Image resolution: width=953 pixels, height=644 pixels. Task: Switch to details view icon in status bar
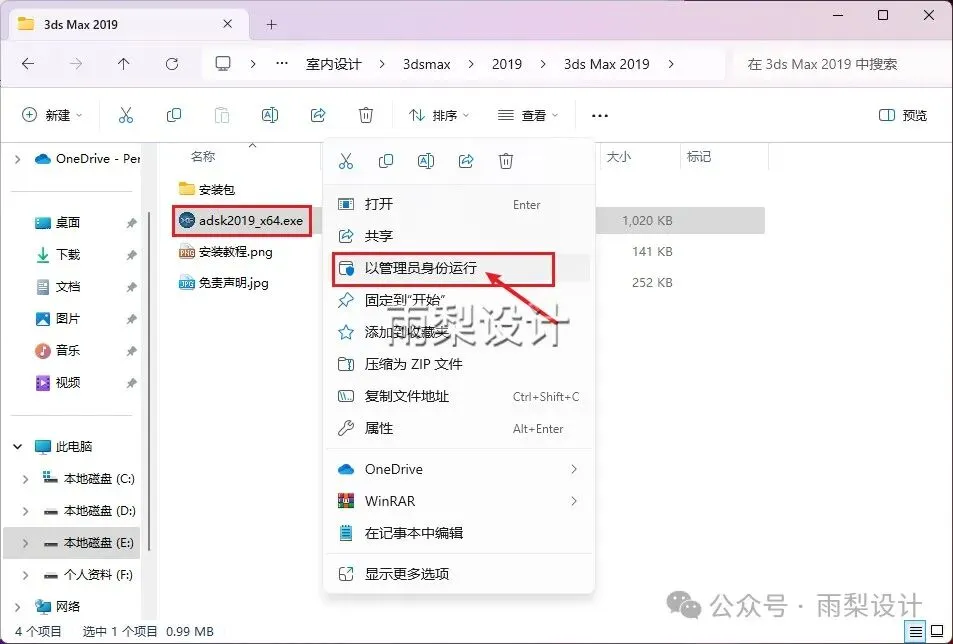pos(916,632)
